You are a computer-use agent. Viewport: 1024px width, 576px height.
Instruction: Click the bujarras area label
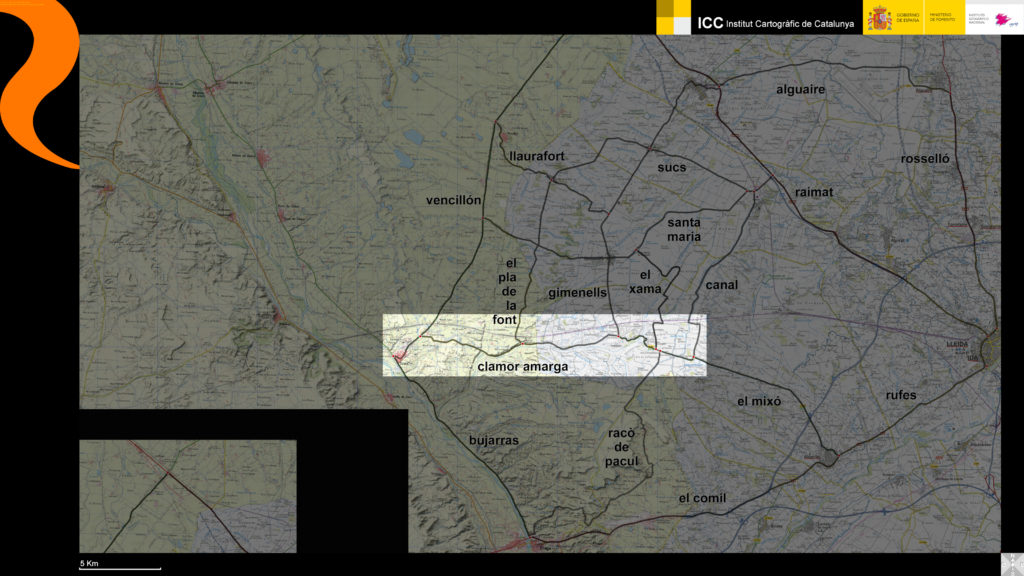click(x=493, y=440)
